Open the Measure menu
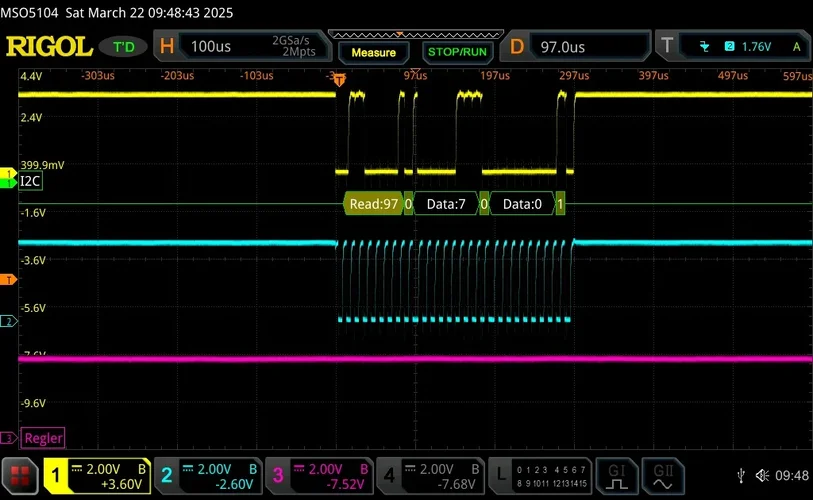The image size is (813, 500). point(373,51)
